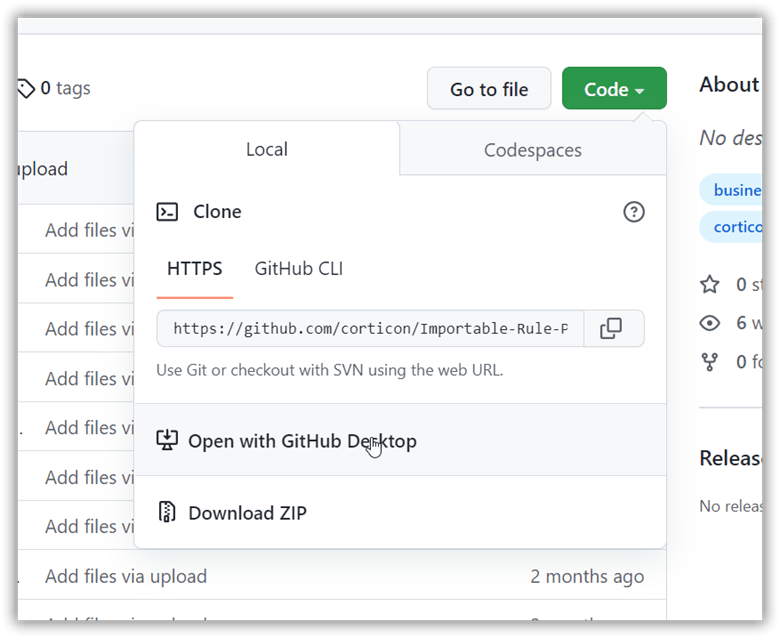Click the star icon in About sidebar
Image resolution: width=780 pixels, height=638 pixels.
(x=710, y=285)
